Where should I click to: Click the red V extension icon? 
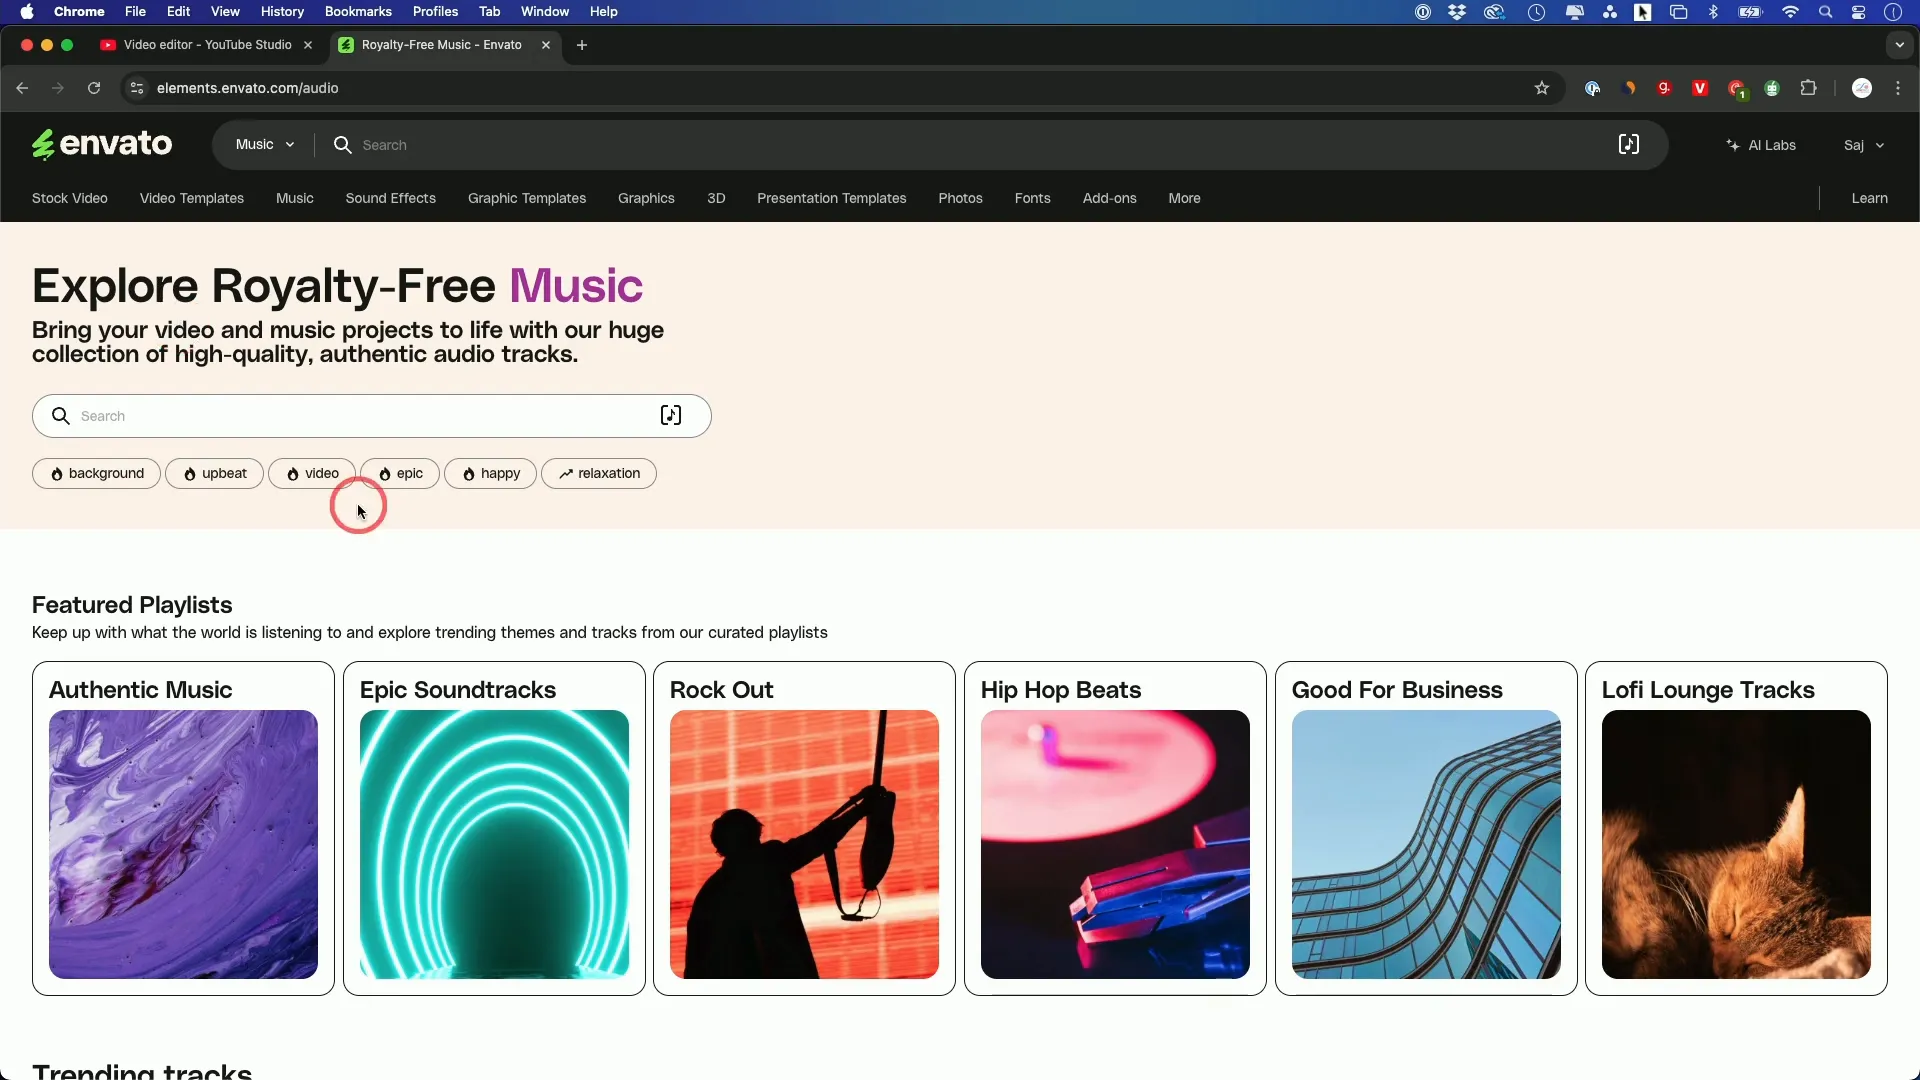tap(1700, 88)
